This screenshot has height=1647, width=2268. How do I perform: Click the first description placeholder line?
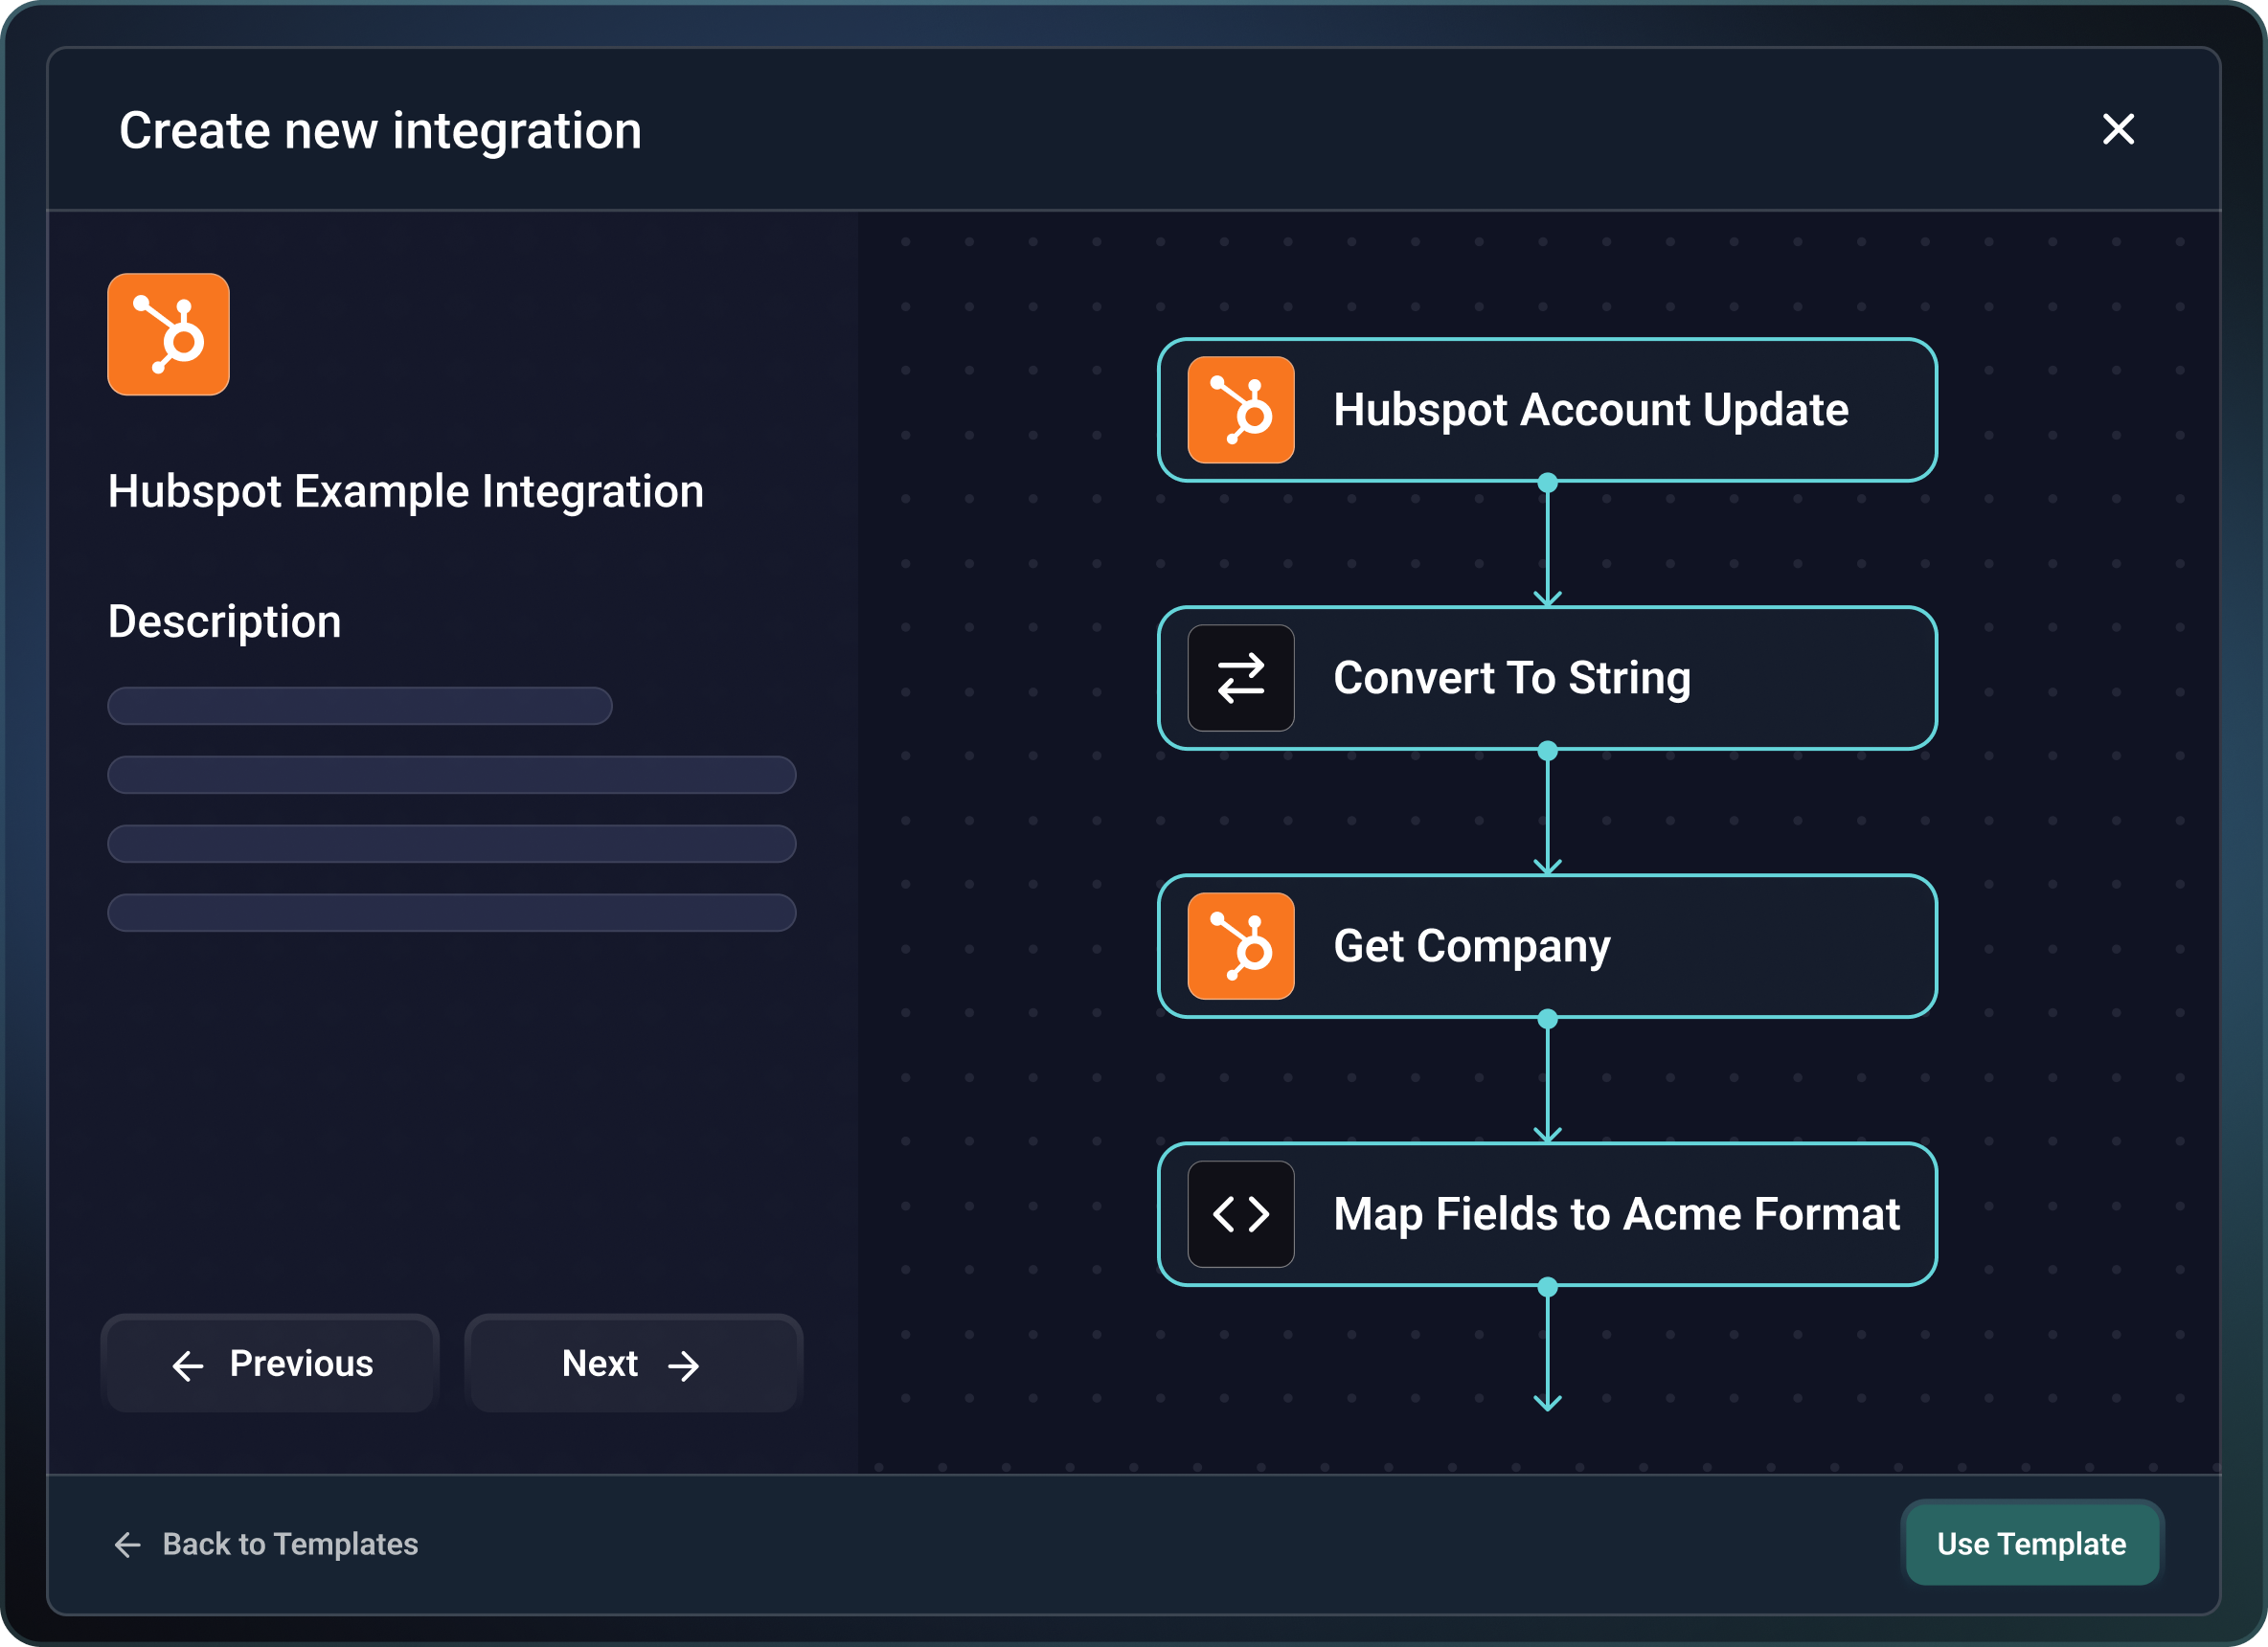[x=360, y=706]
